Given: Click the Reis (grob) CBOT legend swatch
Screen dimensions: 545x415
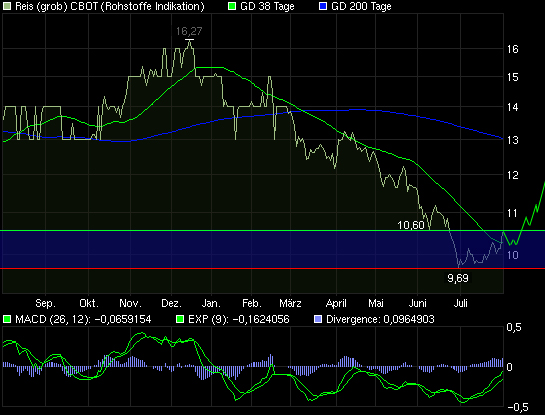Looking at the screenshot, I should [7, 6].
